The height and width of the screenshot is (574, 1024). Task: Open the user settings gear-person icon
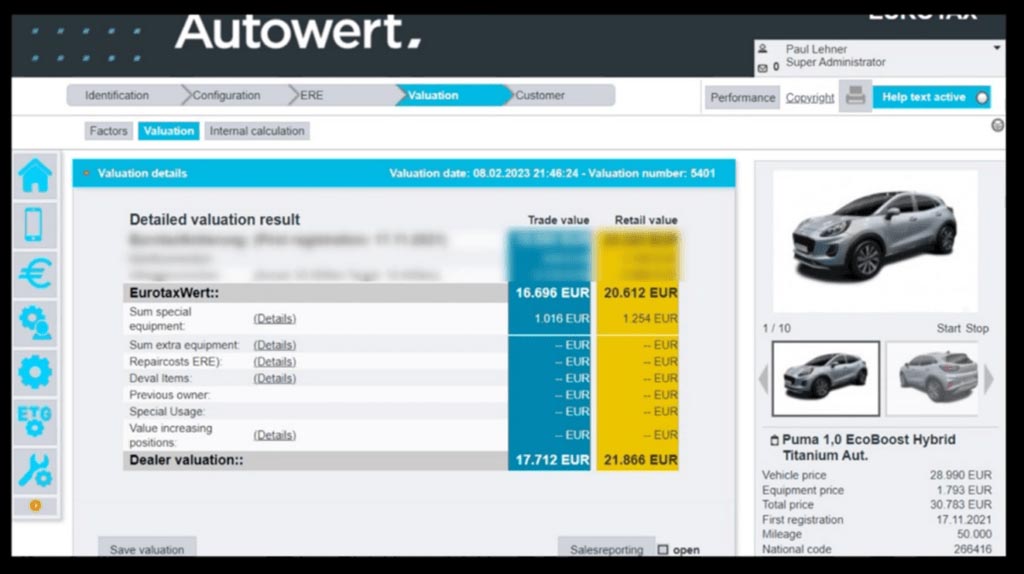pyautogui.click(x=35, y=321)
